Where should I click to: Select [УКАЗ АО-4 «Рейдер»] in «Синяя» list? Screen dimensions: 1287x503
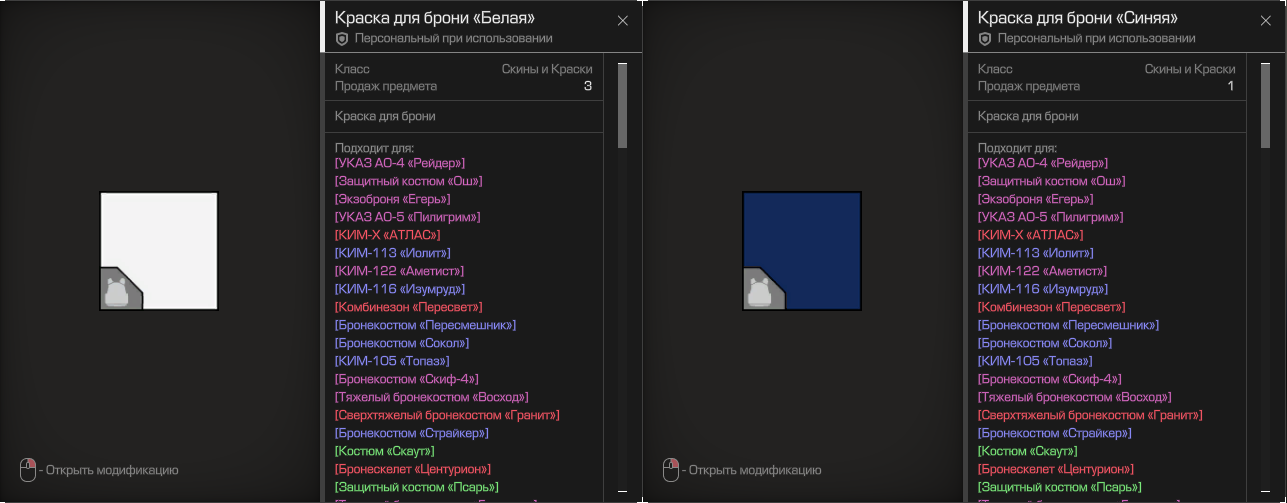click(x=1043, y=163)
